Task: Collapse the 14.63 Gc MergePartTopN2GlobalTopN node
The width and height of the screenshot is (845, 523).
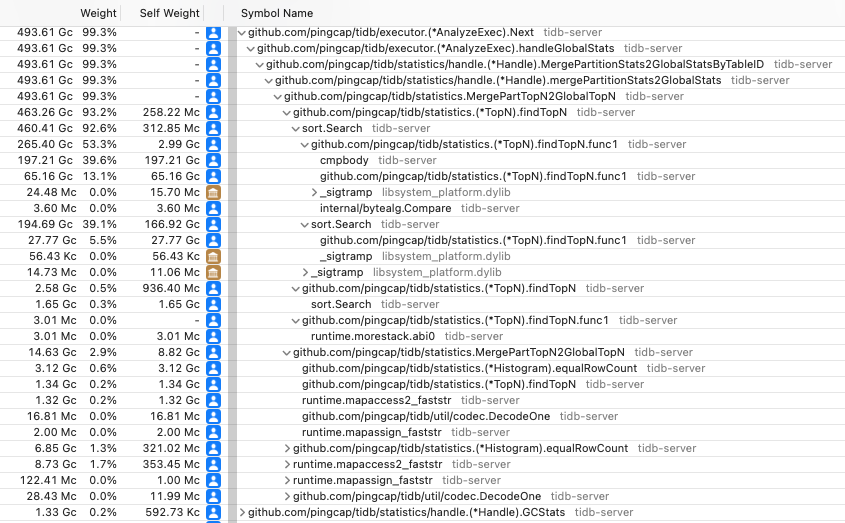Action: [x=287, y=353]
